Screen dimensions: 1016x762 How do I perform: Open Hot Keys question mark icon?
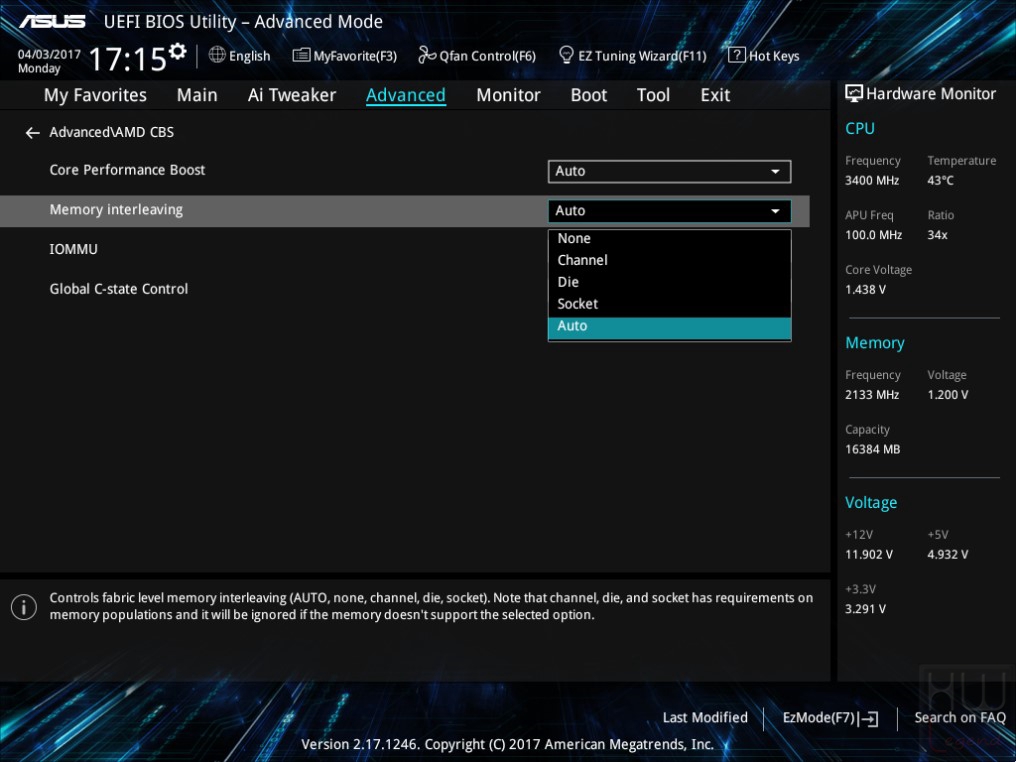coord(737,55)
